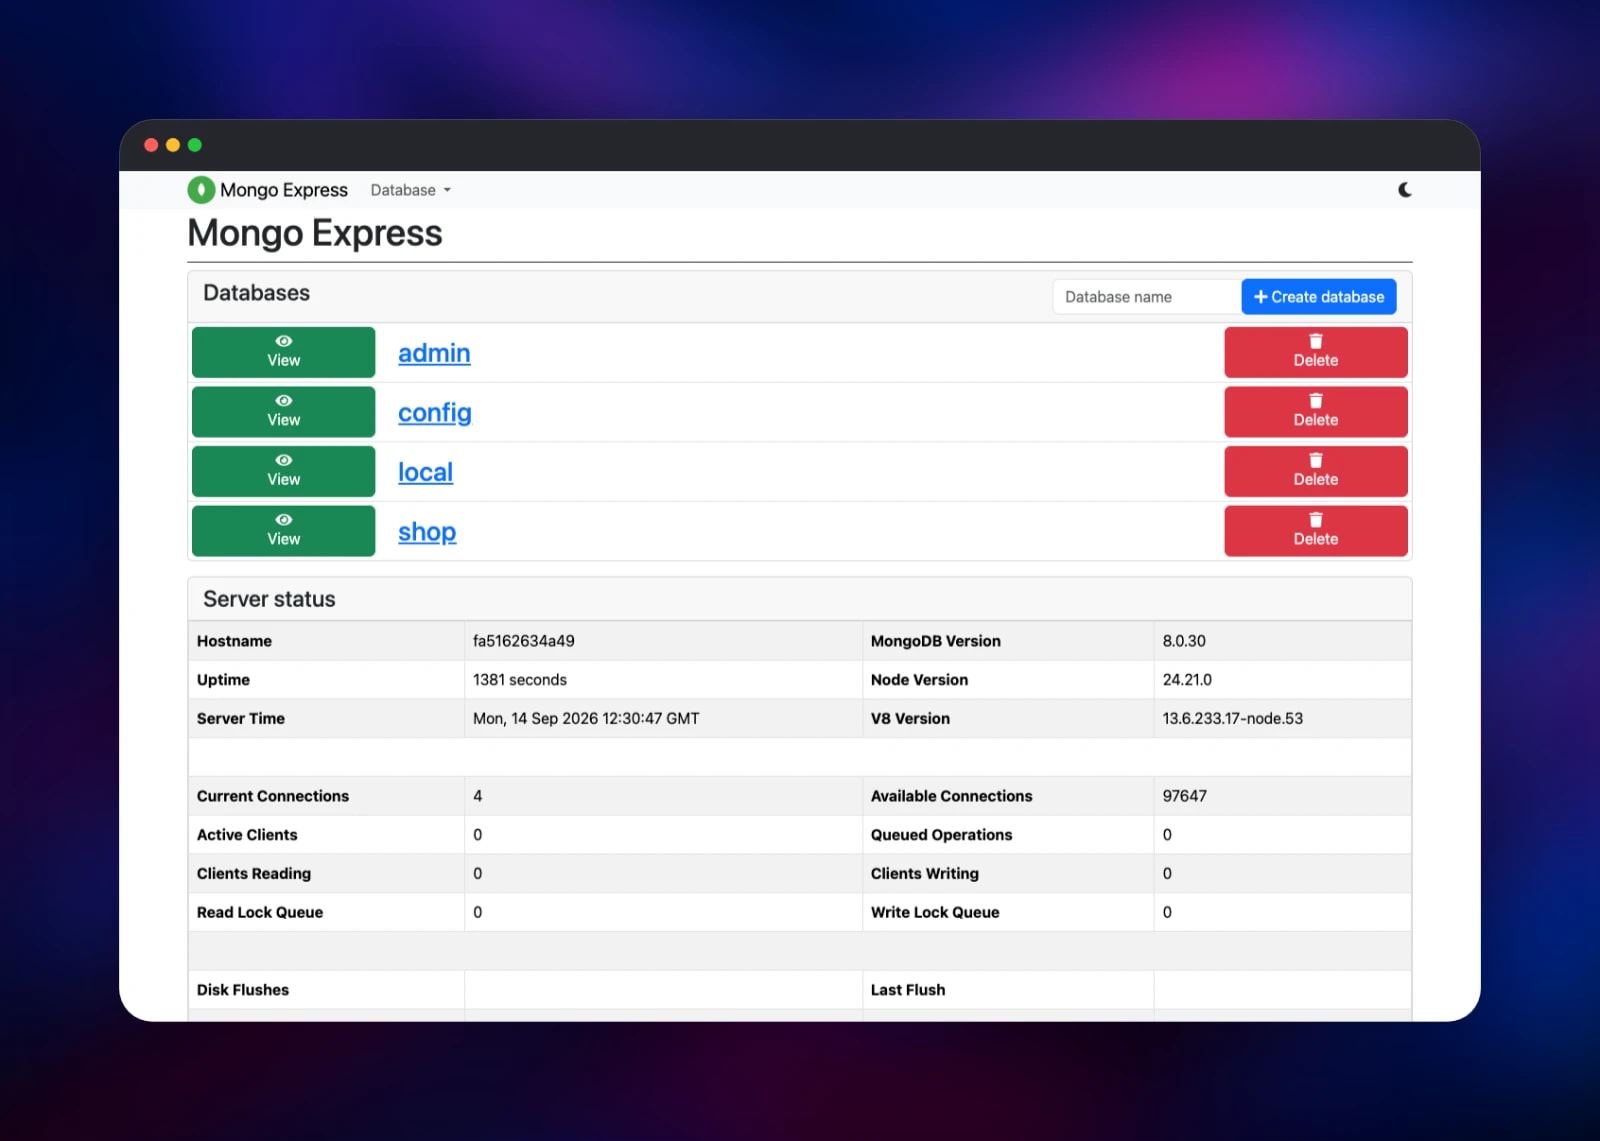The image size is (1600, 1141).
Task: Click the Disk Flushes label
Action: (243, 990)
